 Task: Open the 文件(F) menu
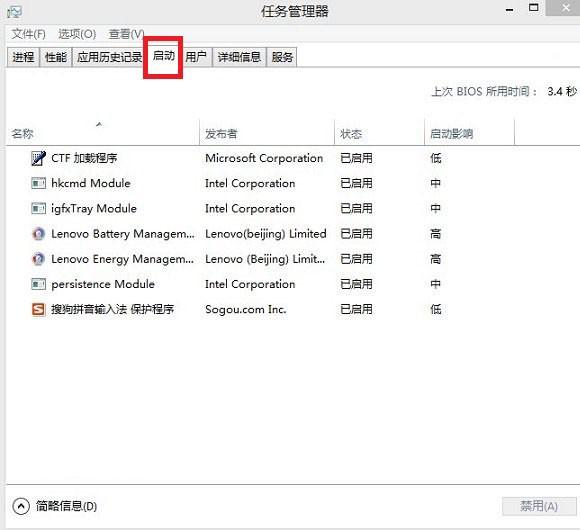coord(28,34)
